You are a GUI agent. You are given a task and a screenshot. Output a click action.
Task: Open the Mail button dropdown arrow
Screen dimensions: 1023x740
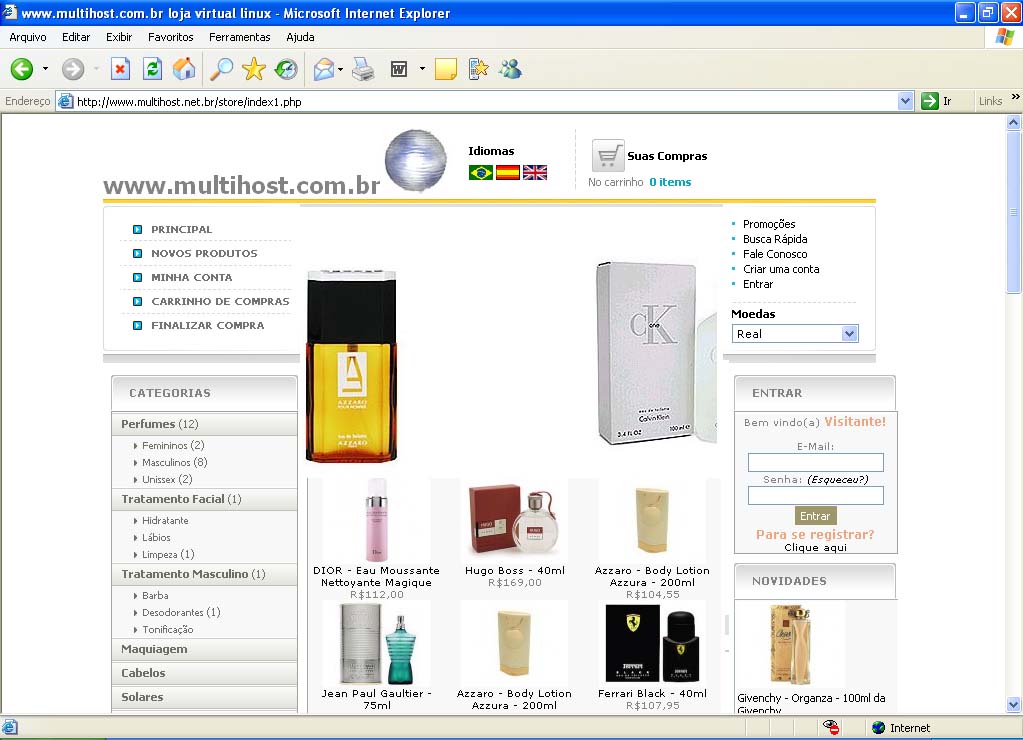(341, 69)
